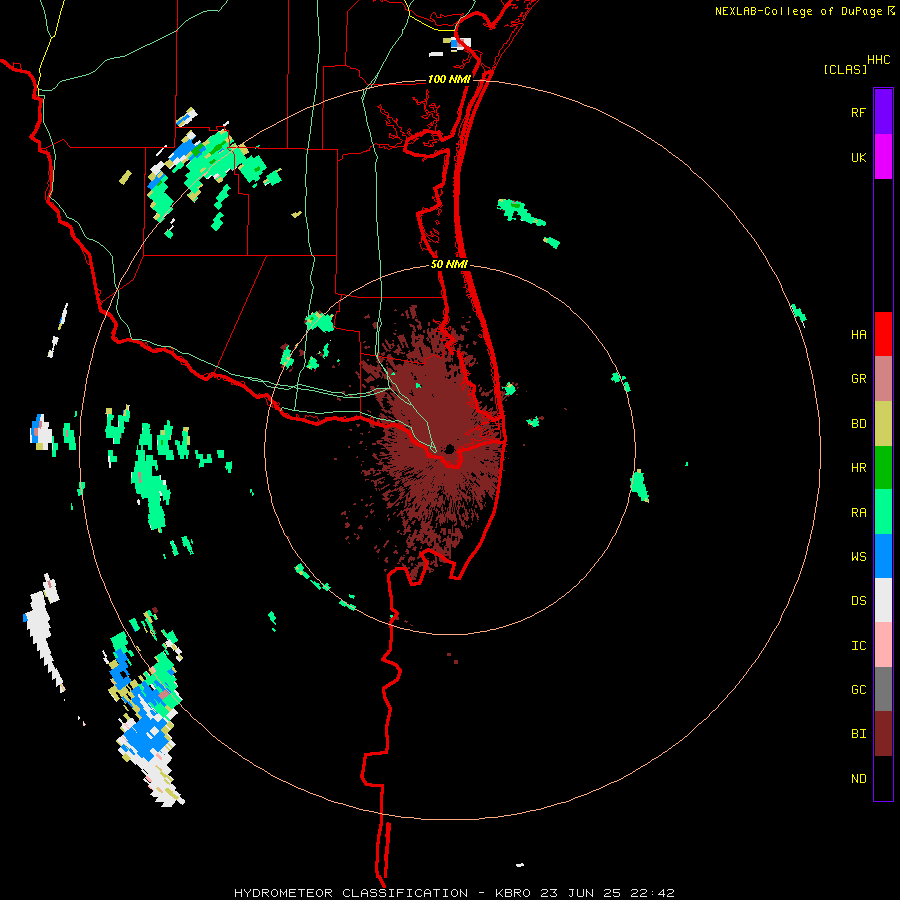The height and width of the screenshot is (900, 900).
Task: Select the BD khaki legend swatch
Action: [883, 424]
